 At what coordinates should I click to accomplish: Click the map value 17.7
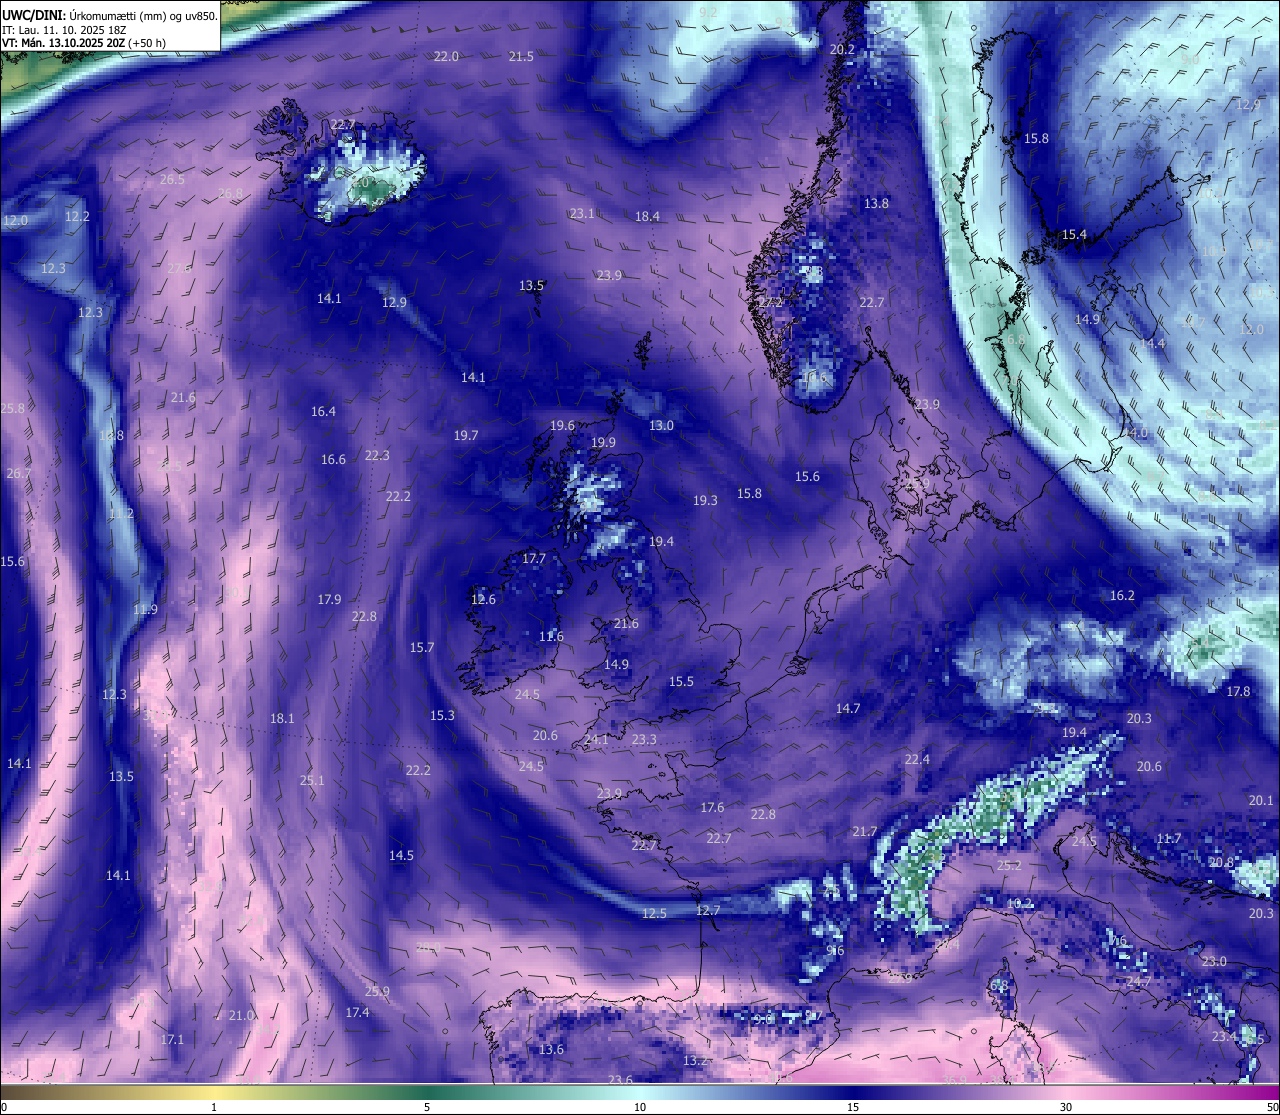534,559
